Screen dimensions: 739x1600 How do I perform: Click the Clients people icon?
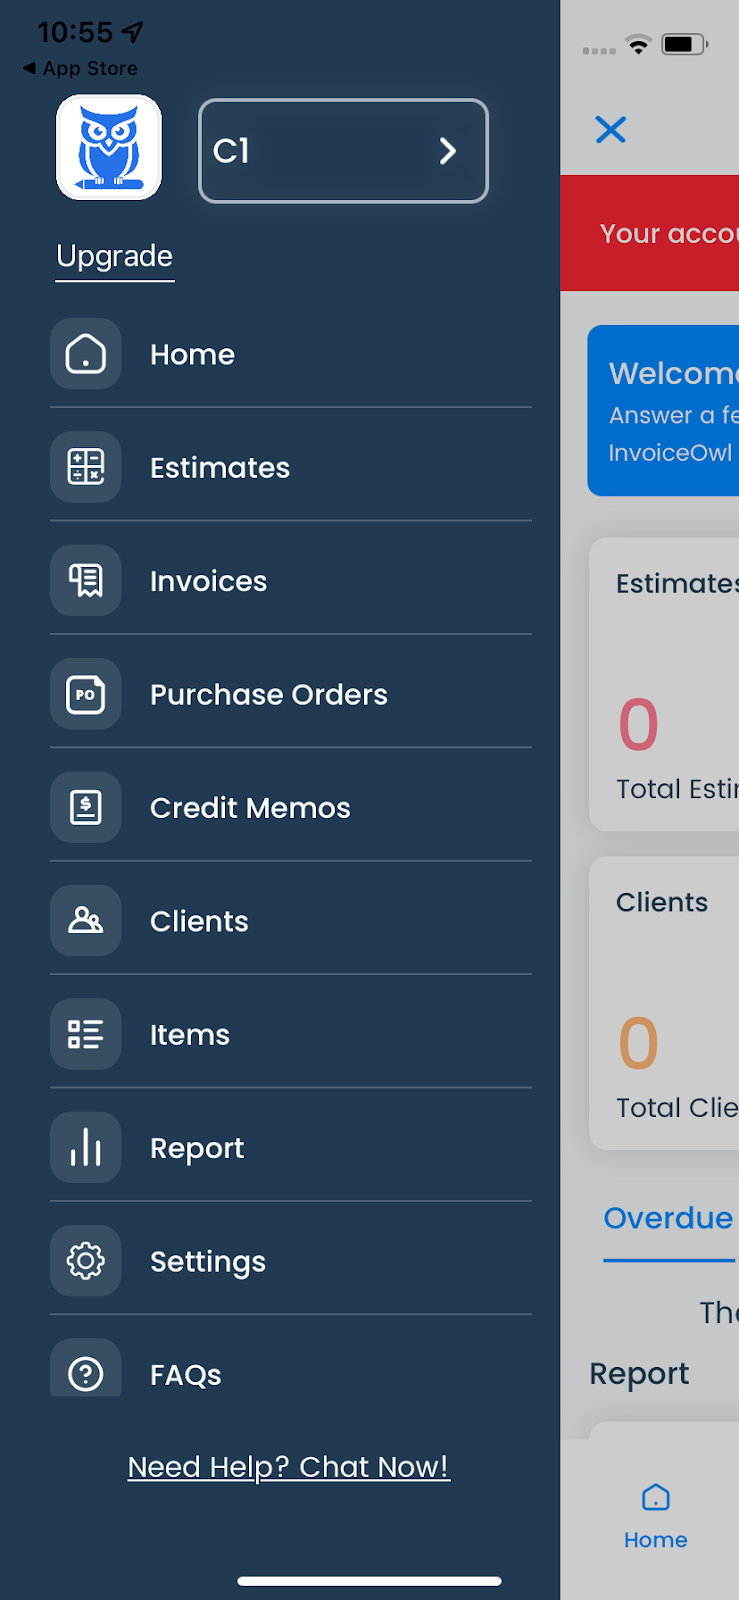point(86,921)
